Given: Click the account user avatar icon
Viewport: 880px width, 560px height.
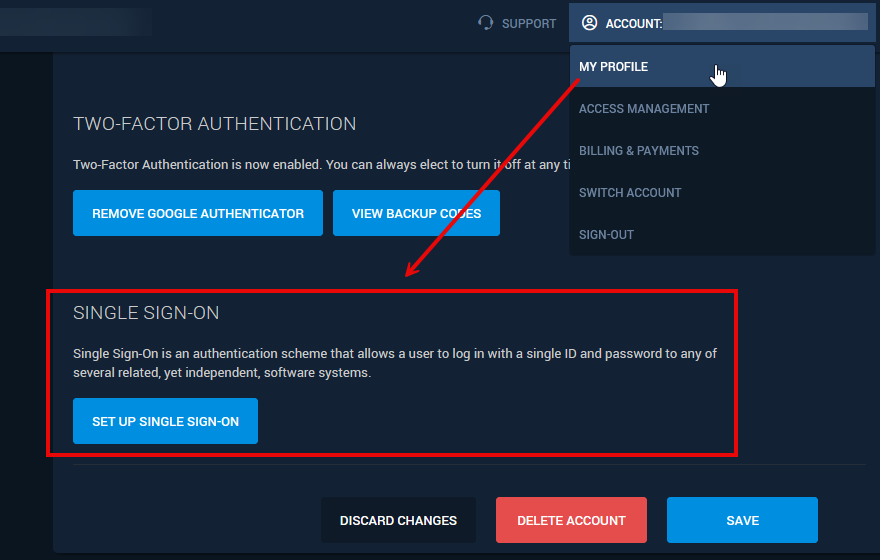Looking at the screenshot, I should tap(589, 23).
